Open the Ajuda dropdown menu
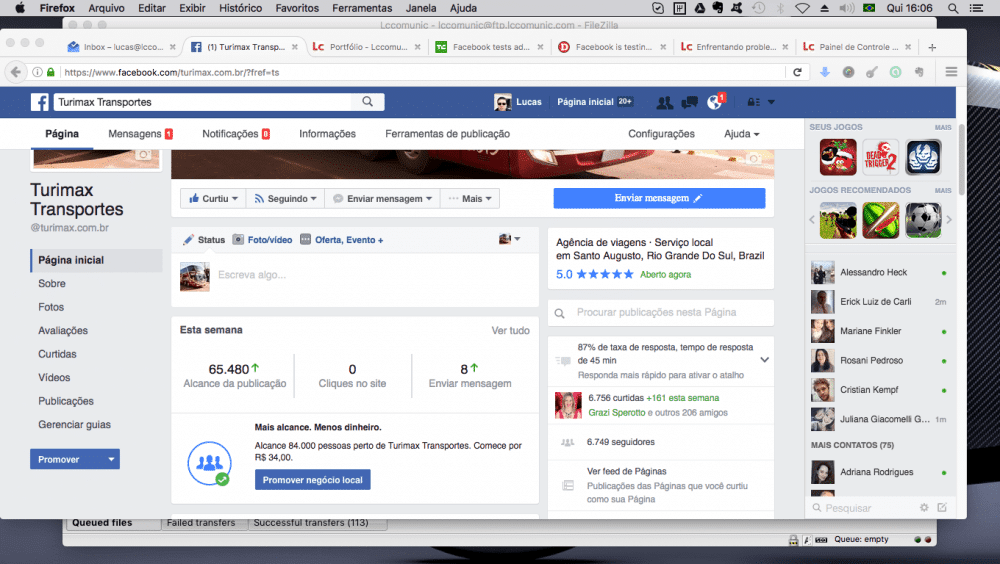This screenshot has width=1000, height=564. click(x=742, y=134)
